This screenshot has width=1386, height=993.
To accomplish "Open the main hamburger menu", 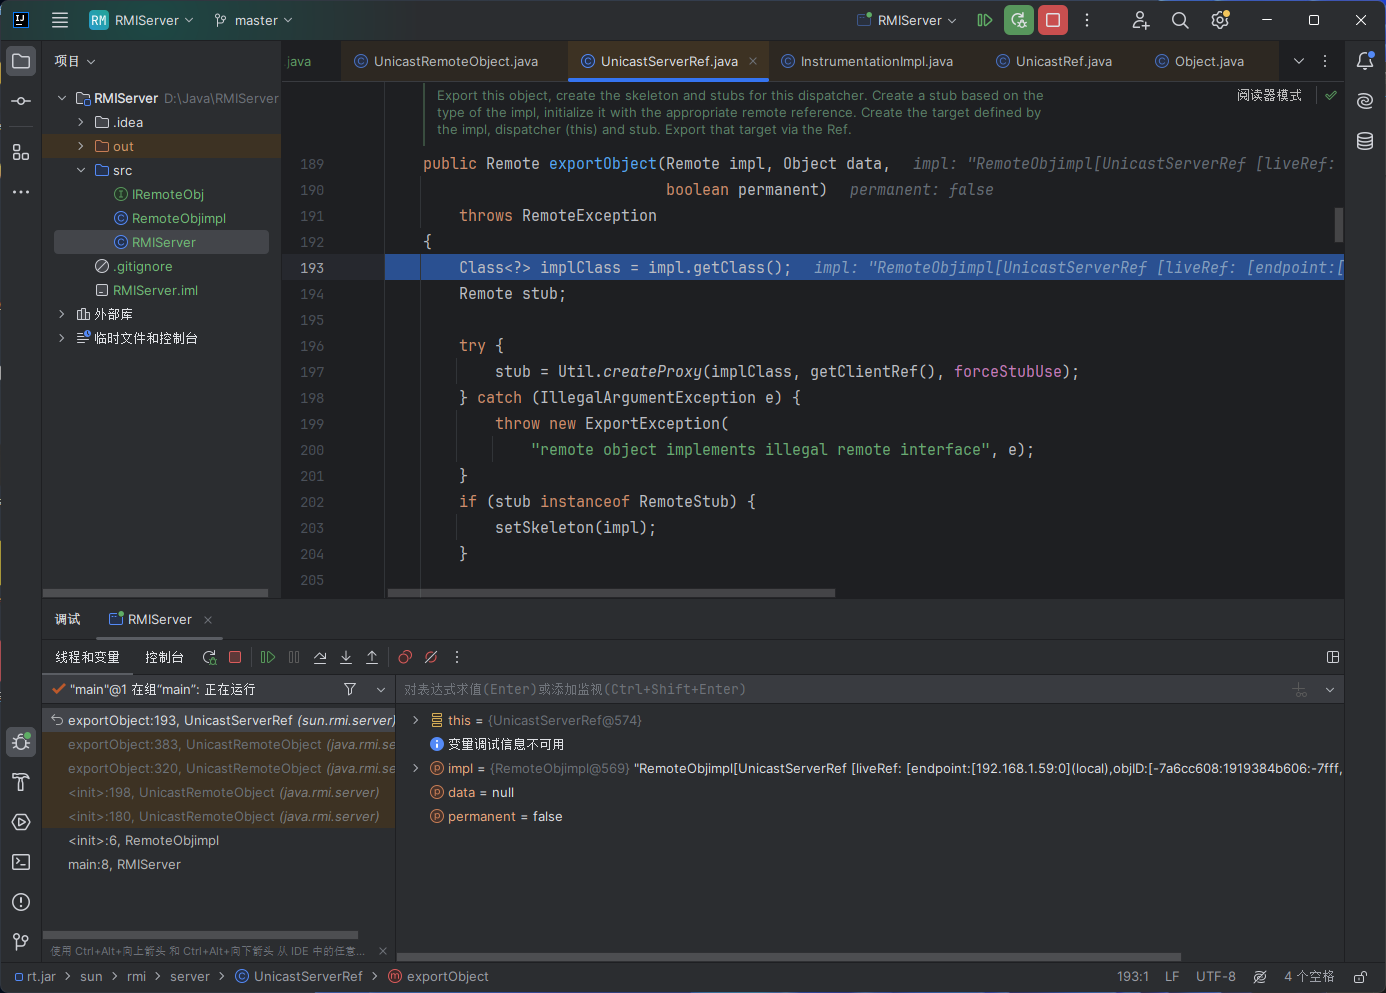I will [x=60, y=20].
